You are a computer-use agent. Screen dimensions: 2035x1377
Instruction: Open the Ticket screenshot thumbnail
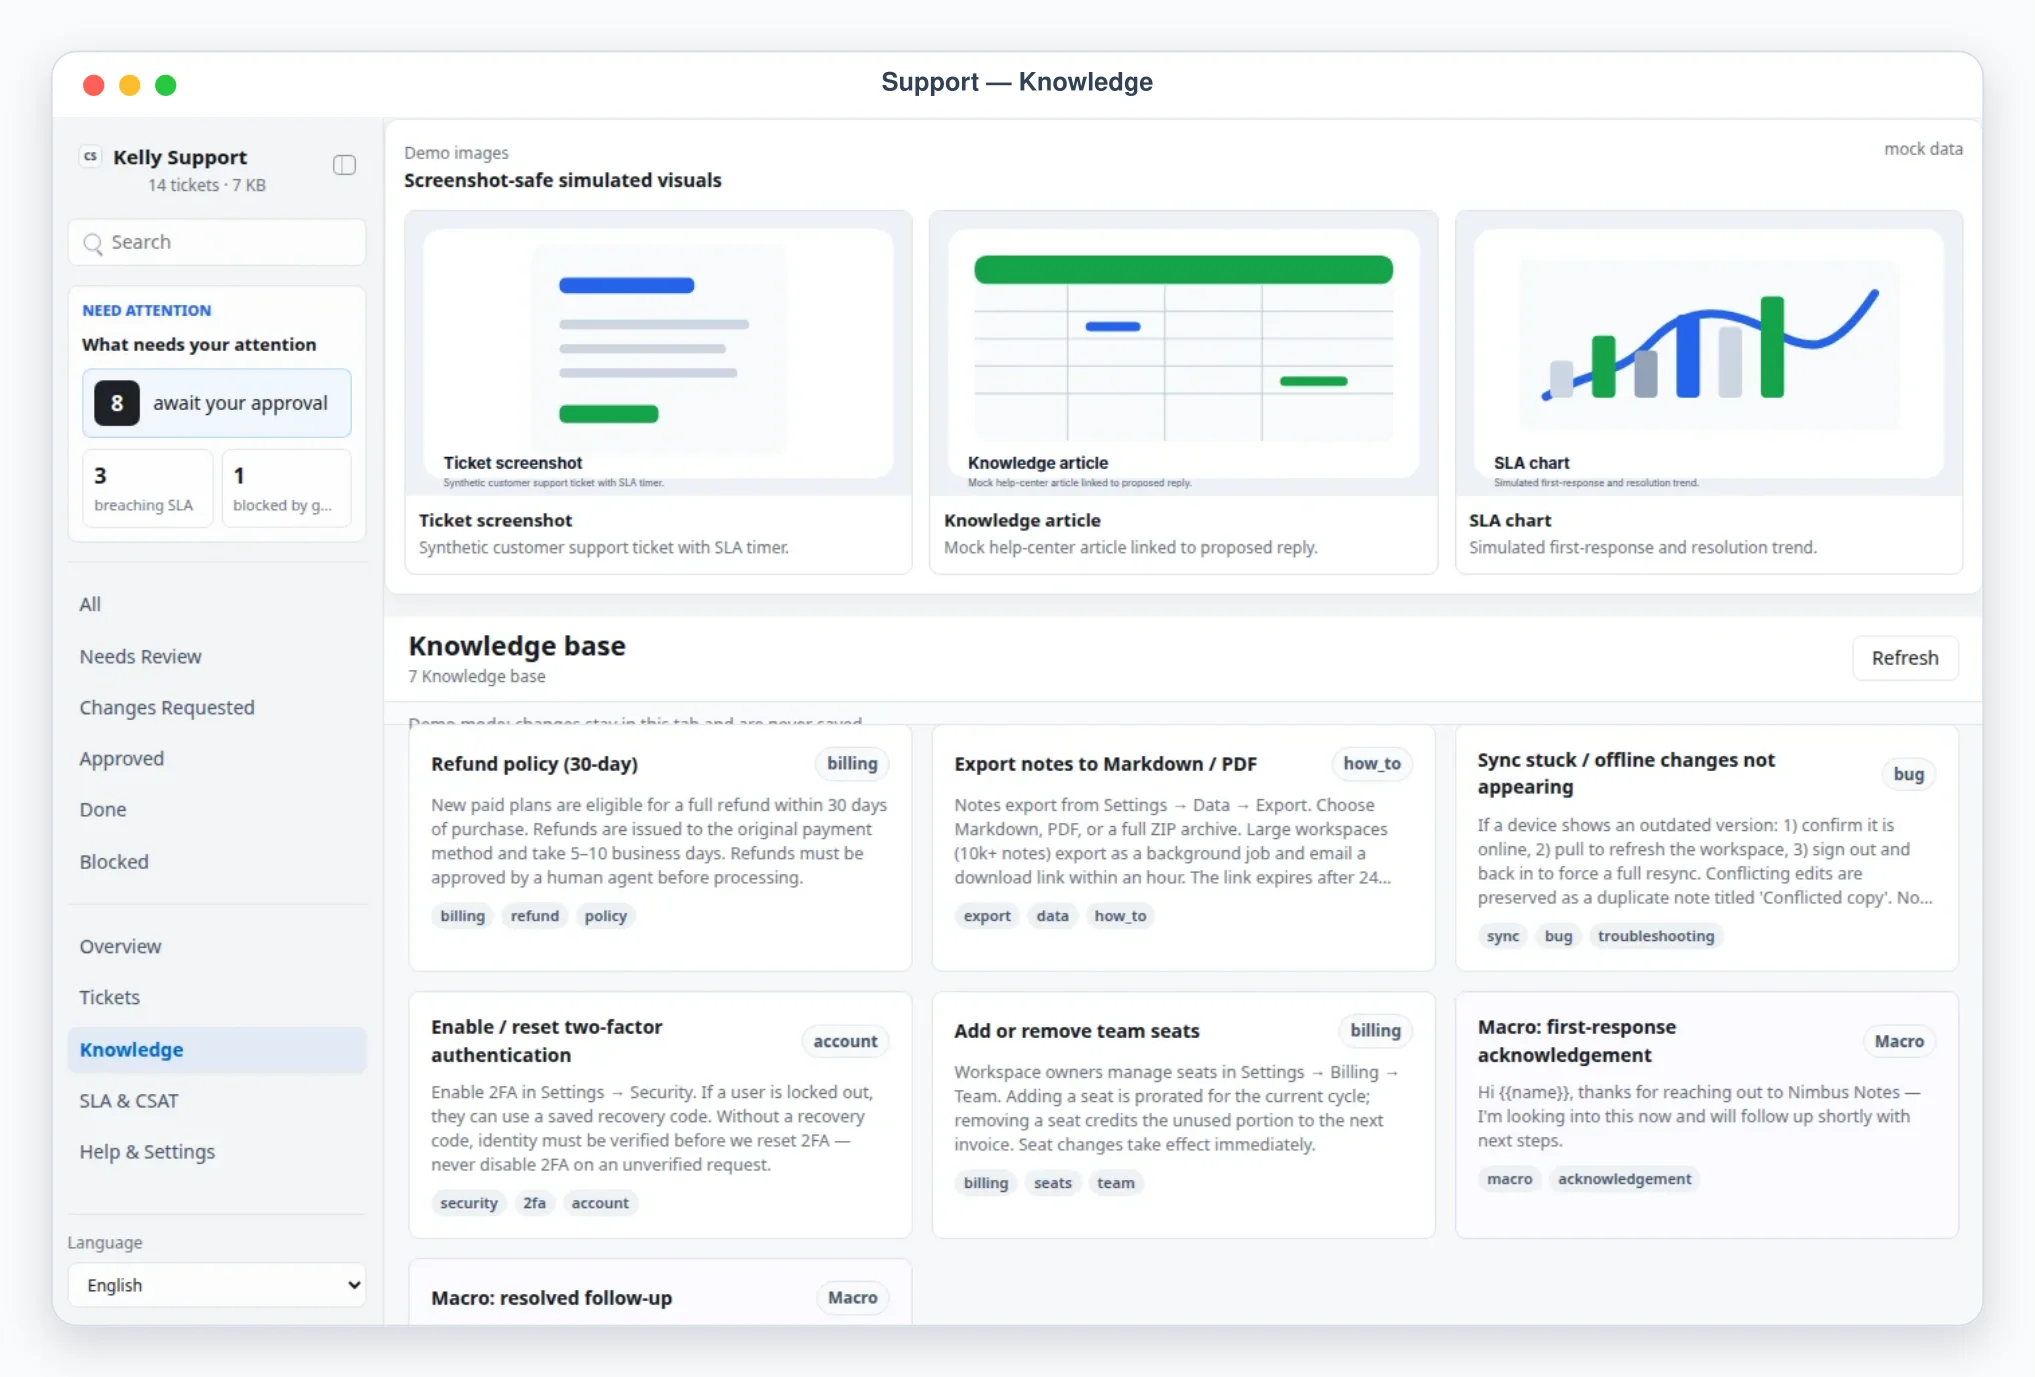[658, 353]
